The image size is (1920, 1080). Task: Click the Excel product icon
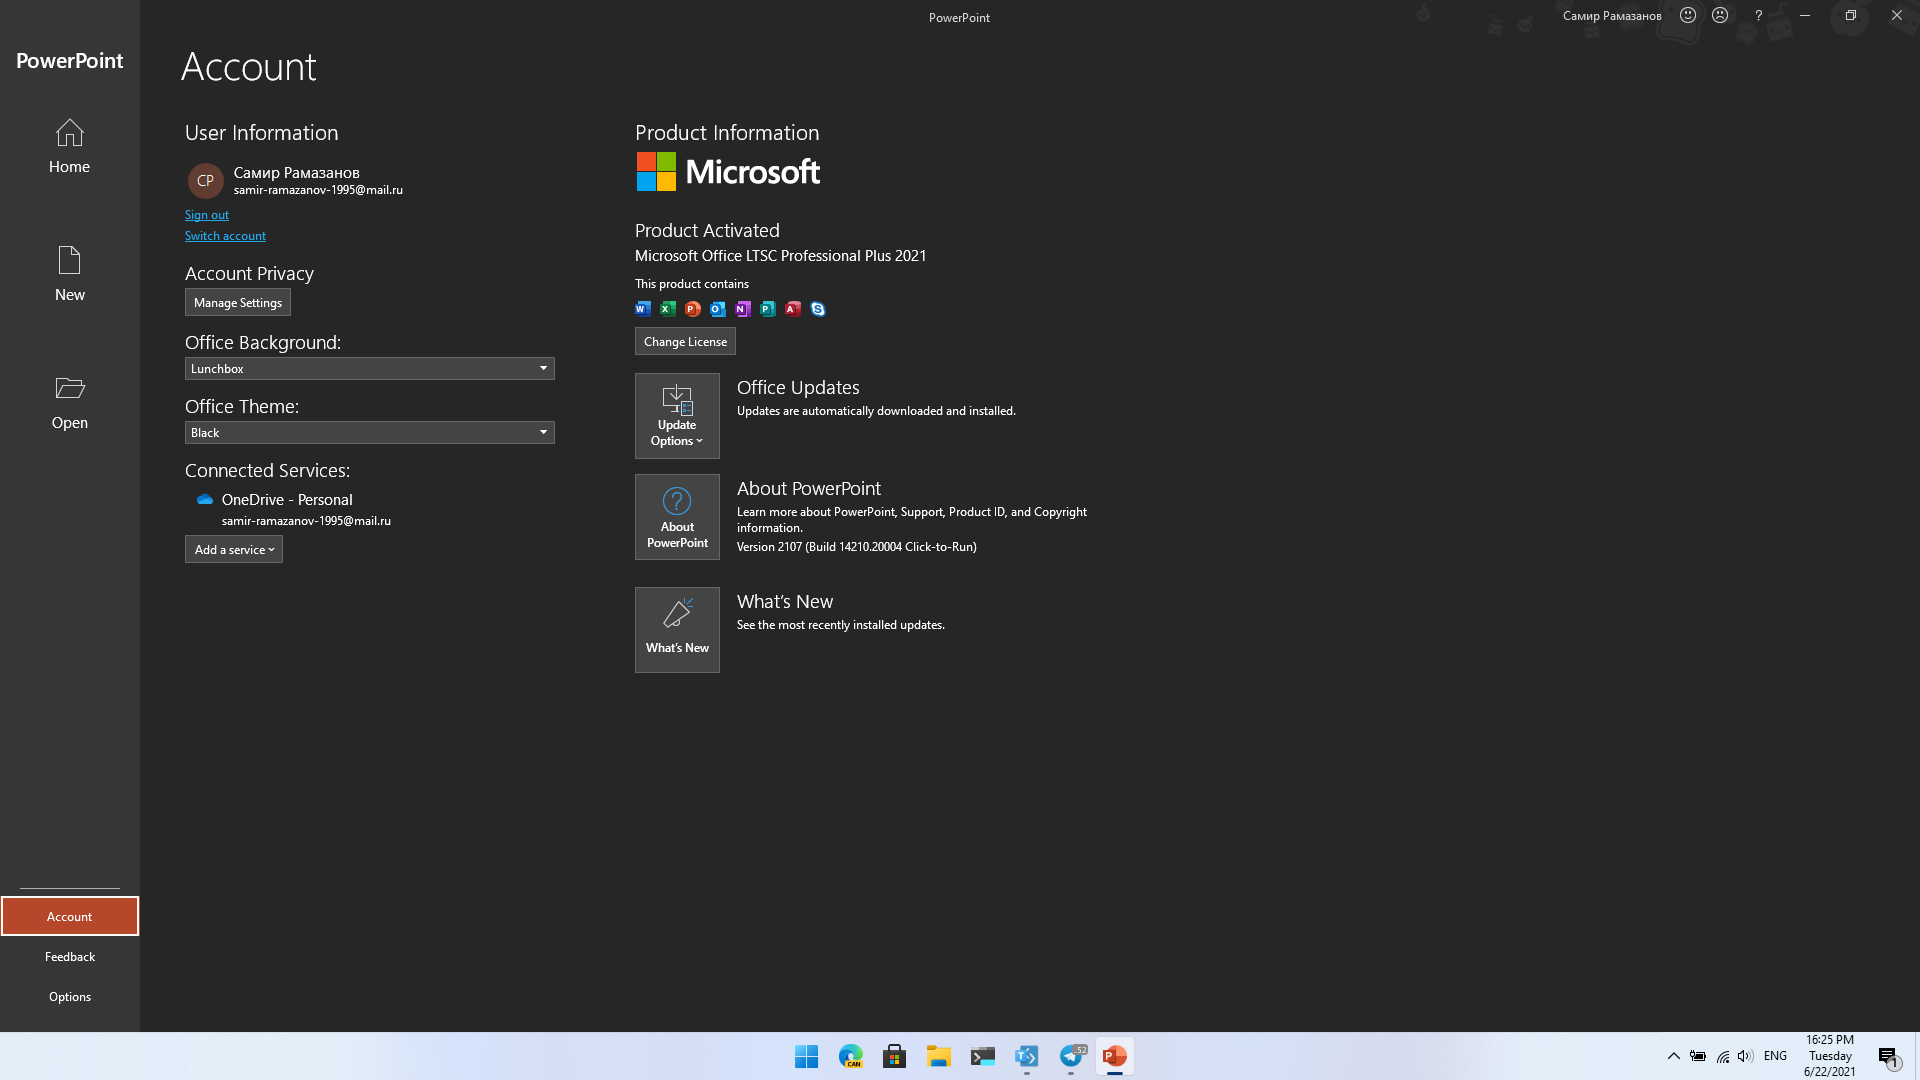[x=668, y=309]
